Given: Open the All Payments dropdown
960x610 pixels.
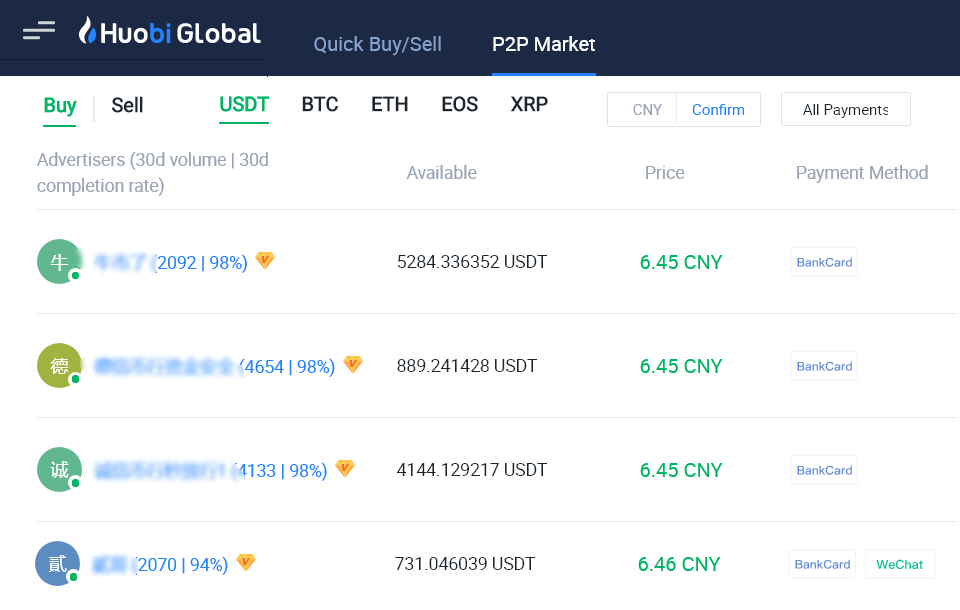Looking at the screenshot, I should tap(845, 110).
